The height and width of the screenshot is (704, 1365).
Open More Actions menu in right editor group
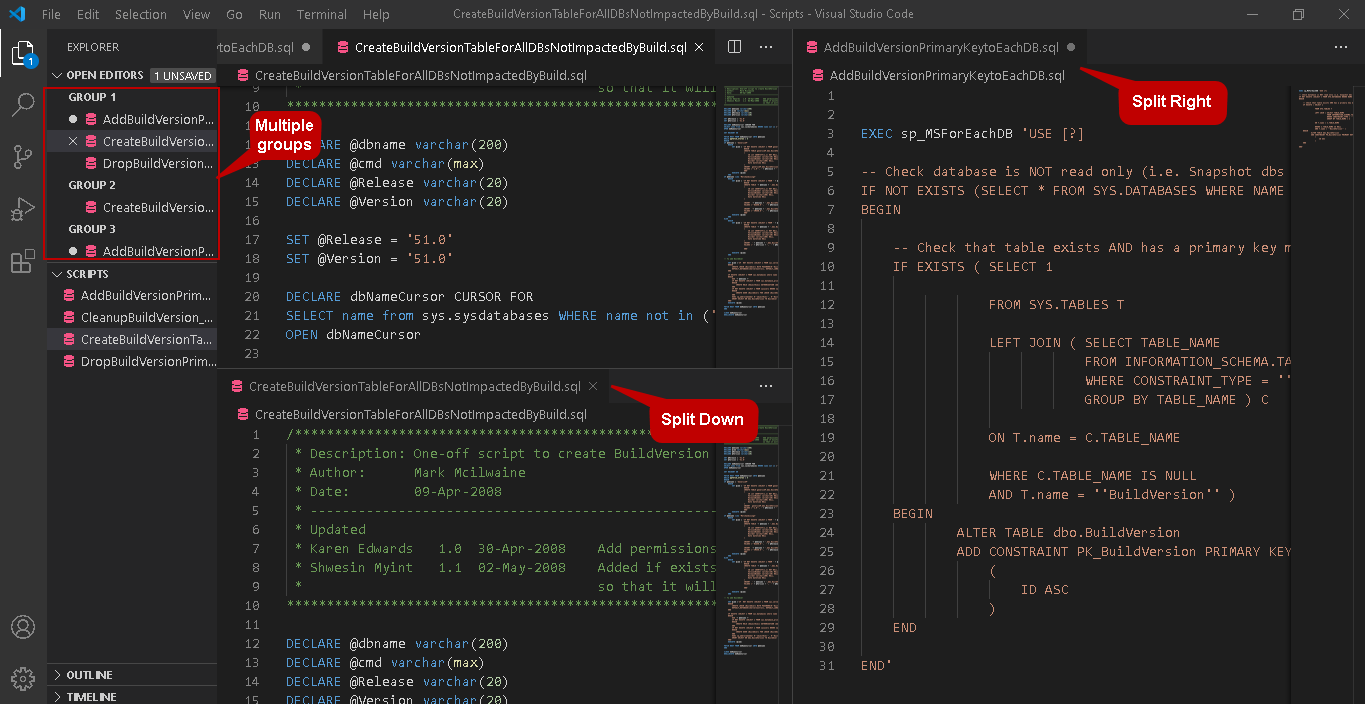point(1339,47)
